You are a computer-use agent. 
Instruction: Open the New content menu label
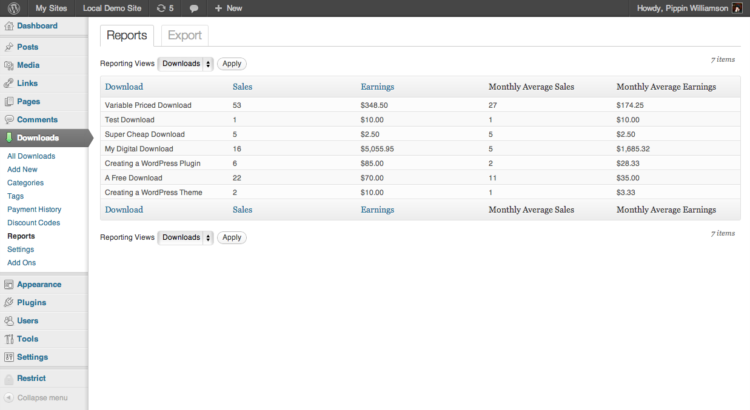coord(234,8)
